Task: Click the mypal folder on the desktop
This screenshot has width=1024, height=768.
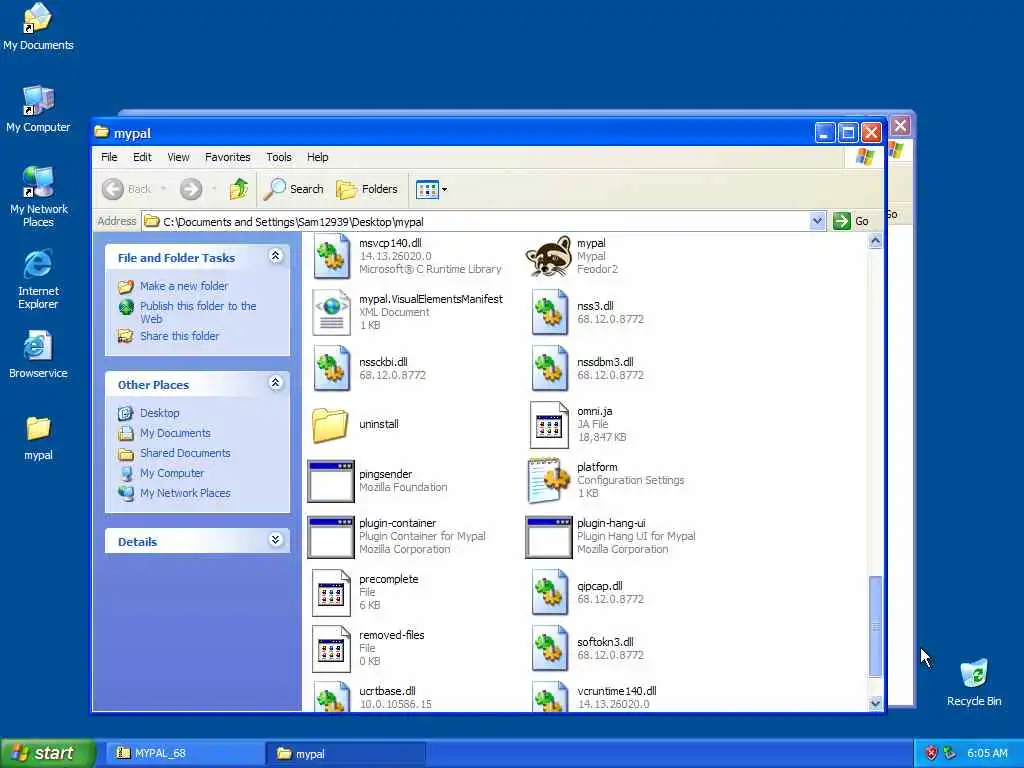Action: coord(38,438)
